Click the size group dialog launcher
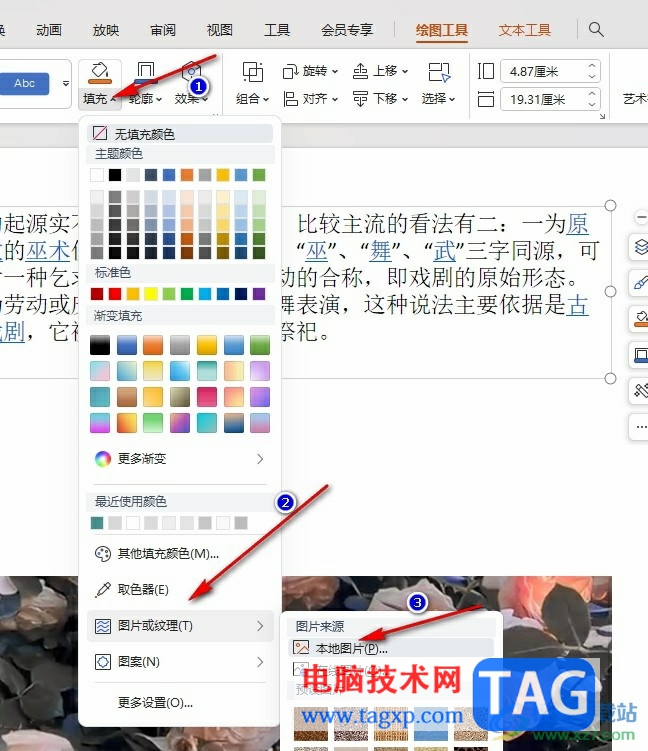648x751 pixels. pyautogui.click(x=602, y=116)
